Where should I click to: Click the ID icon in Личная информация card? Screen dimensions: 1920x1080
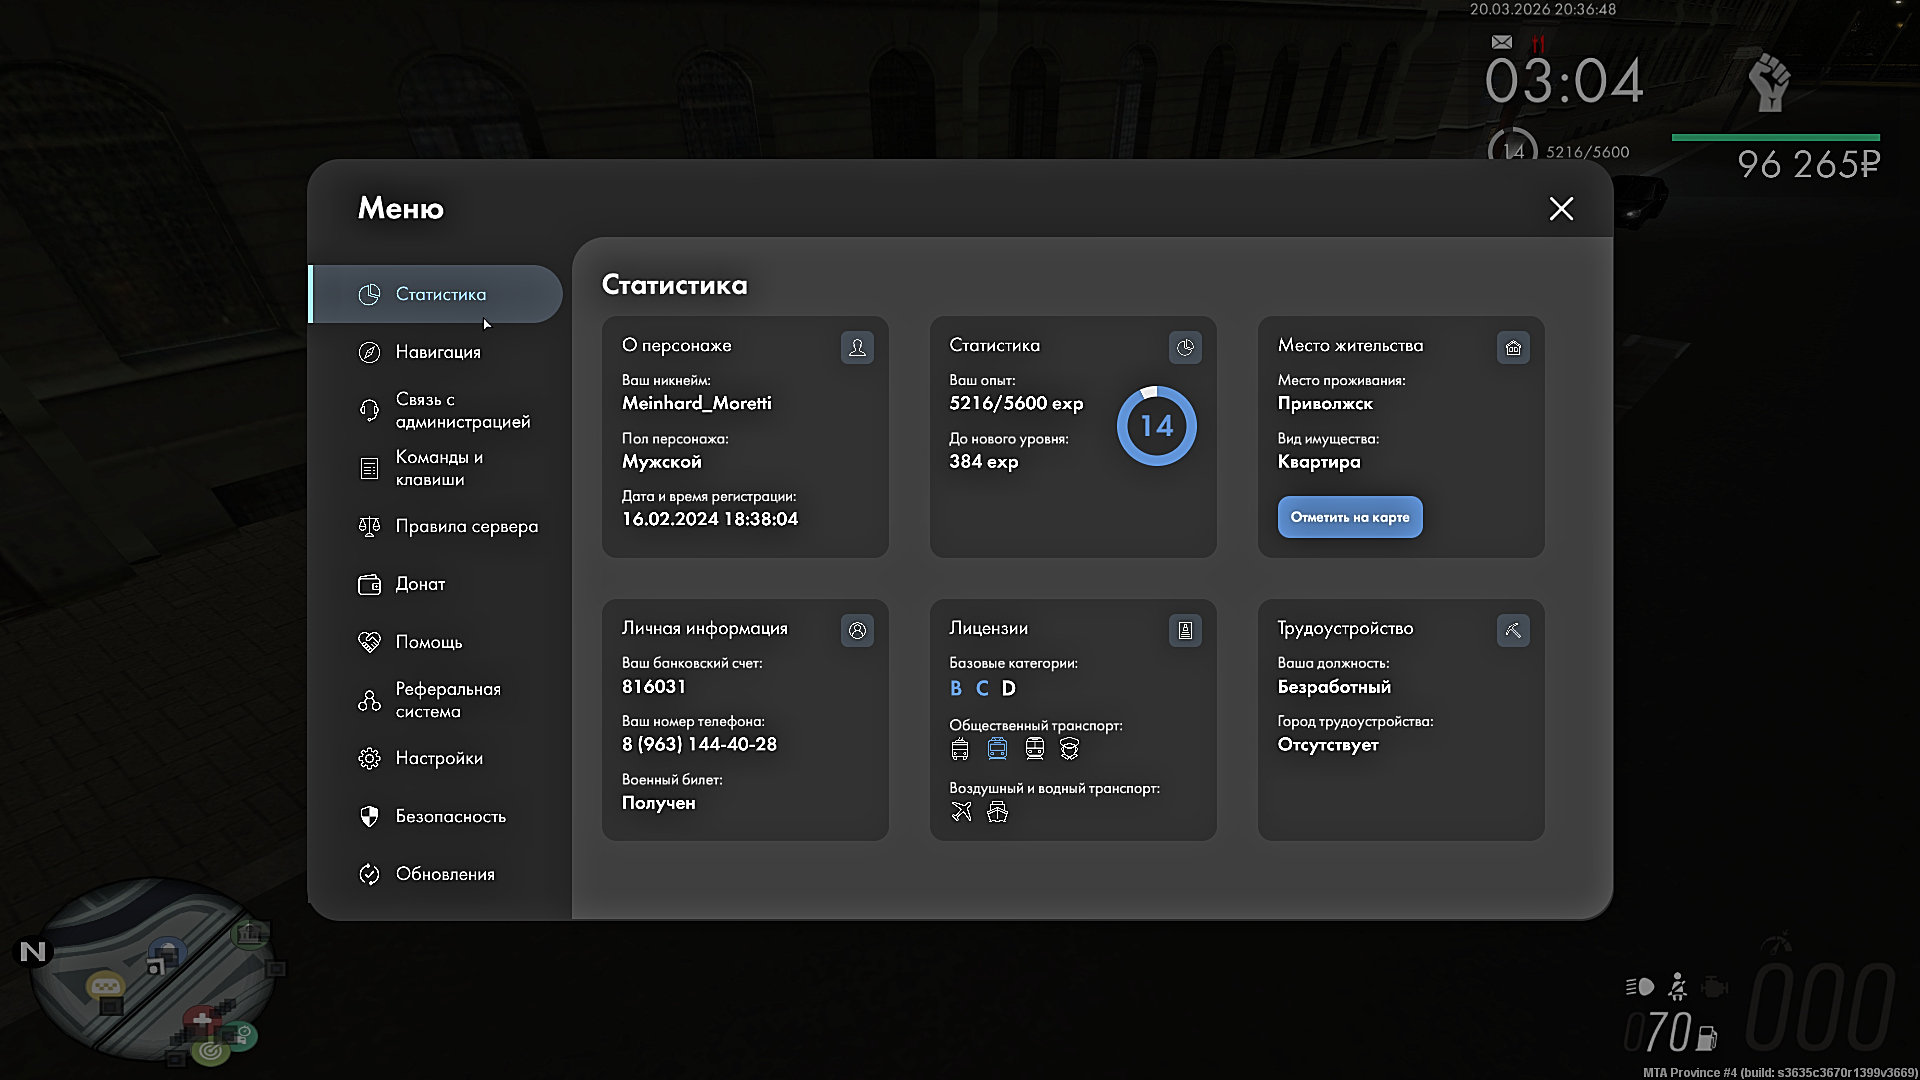pyautogui.click(x=857, y=630)
